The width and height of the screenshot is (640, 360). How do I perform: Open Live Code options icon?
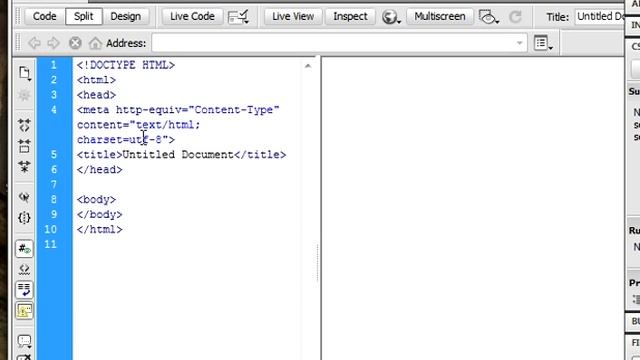(238, 17)
